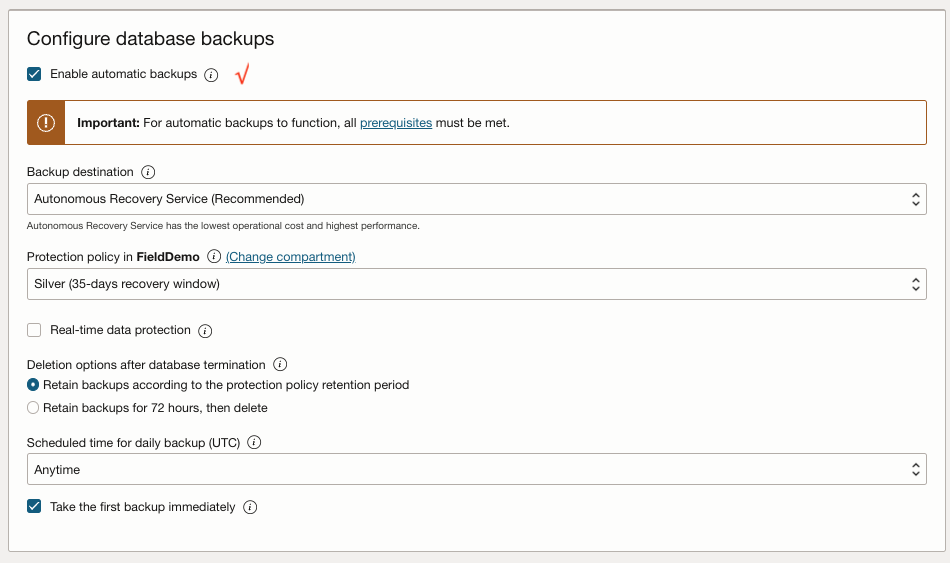Click info icon for Deletion options after termination
Viewport: 950px width, 563px height.
click(x=280, y=365)
